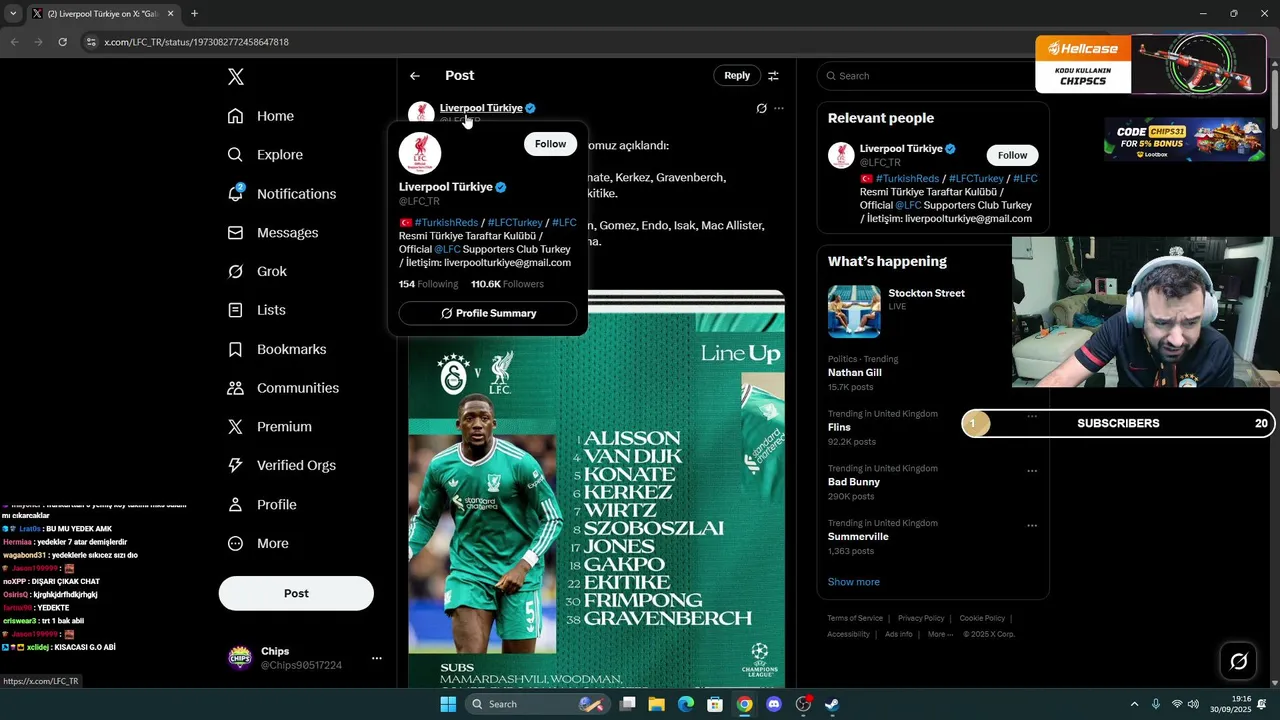Click Show more under What's happening
Image resolution: width=1280 pixels, height=720 pixels.
pos(853,582)
